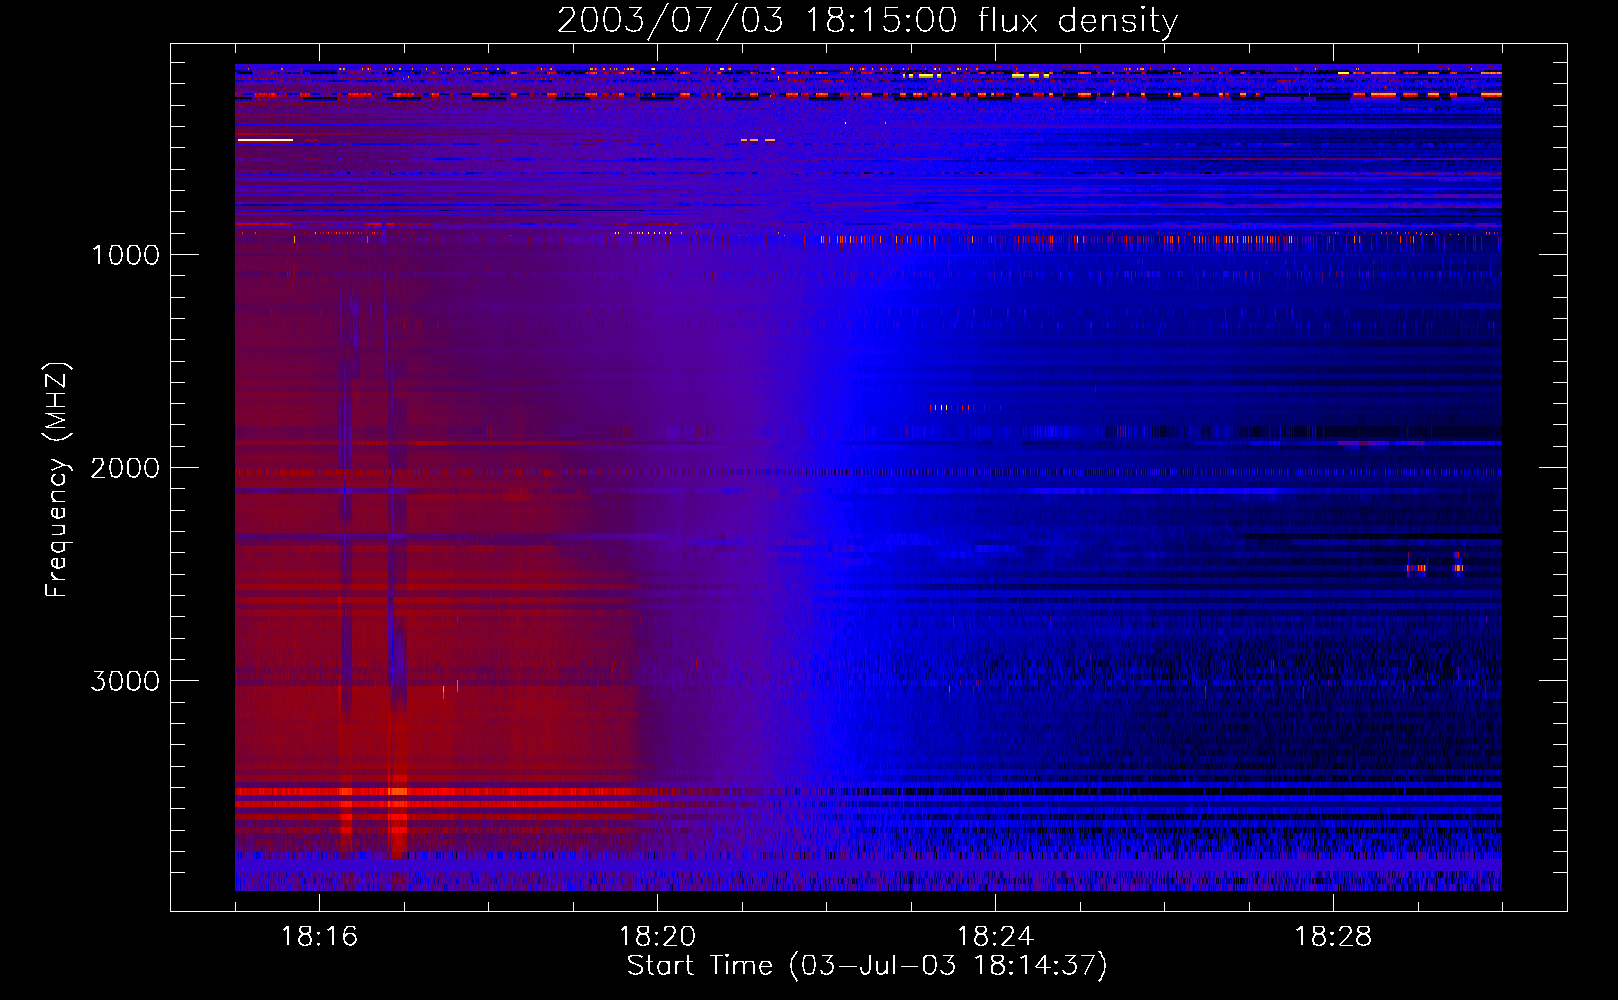Click the bright red band below 3500 MHz
This screenshot has height=1000, width=1618.
440,791
